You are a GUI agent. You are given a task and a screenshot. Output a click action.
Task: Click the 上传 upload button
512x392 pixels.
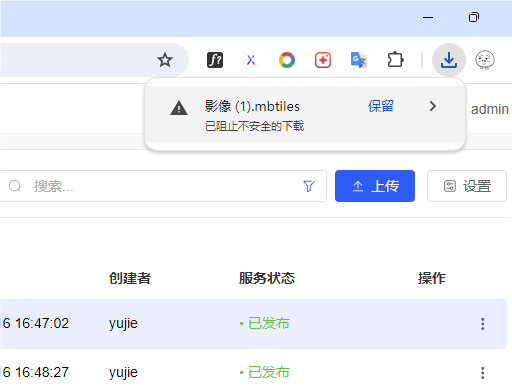[375, 186]
